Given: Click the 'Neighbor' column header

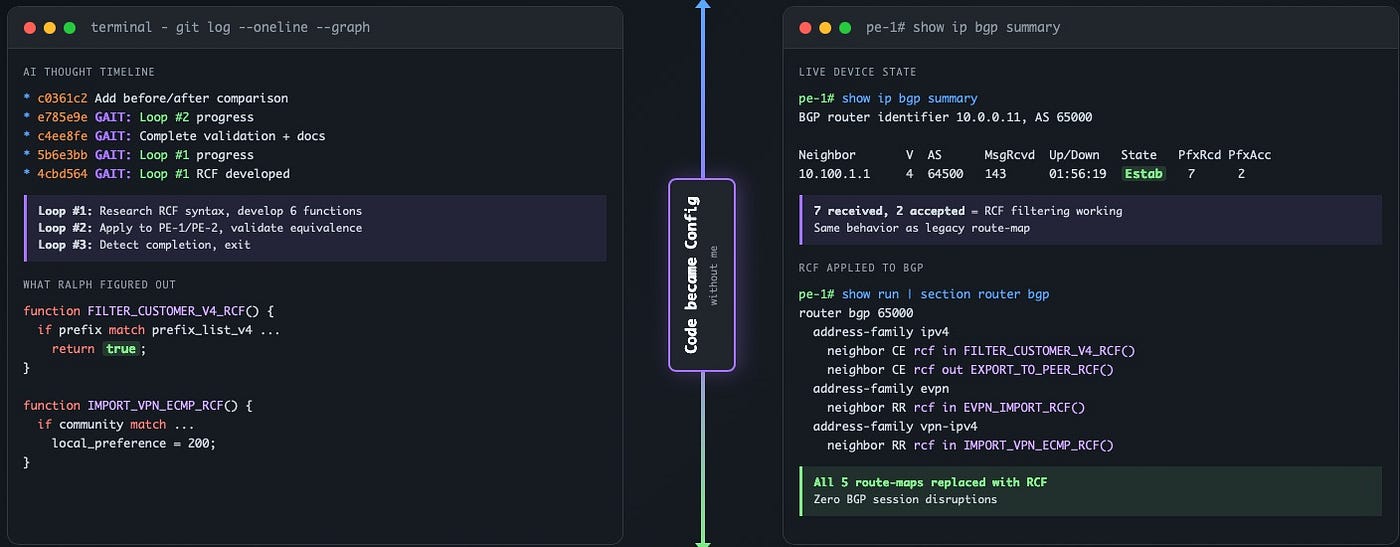Looking at the screenshot, I should (x=827, y=155).
